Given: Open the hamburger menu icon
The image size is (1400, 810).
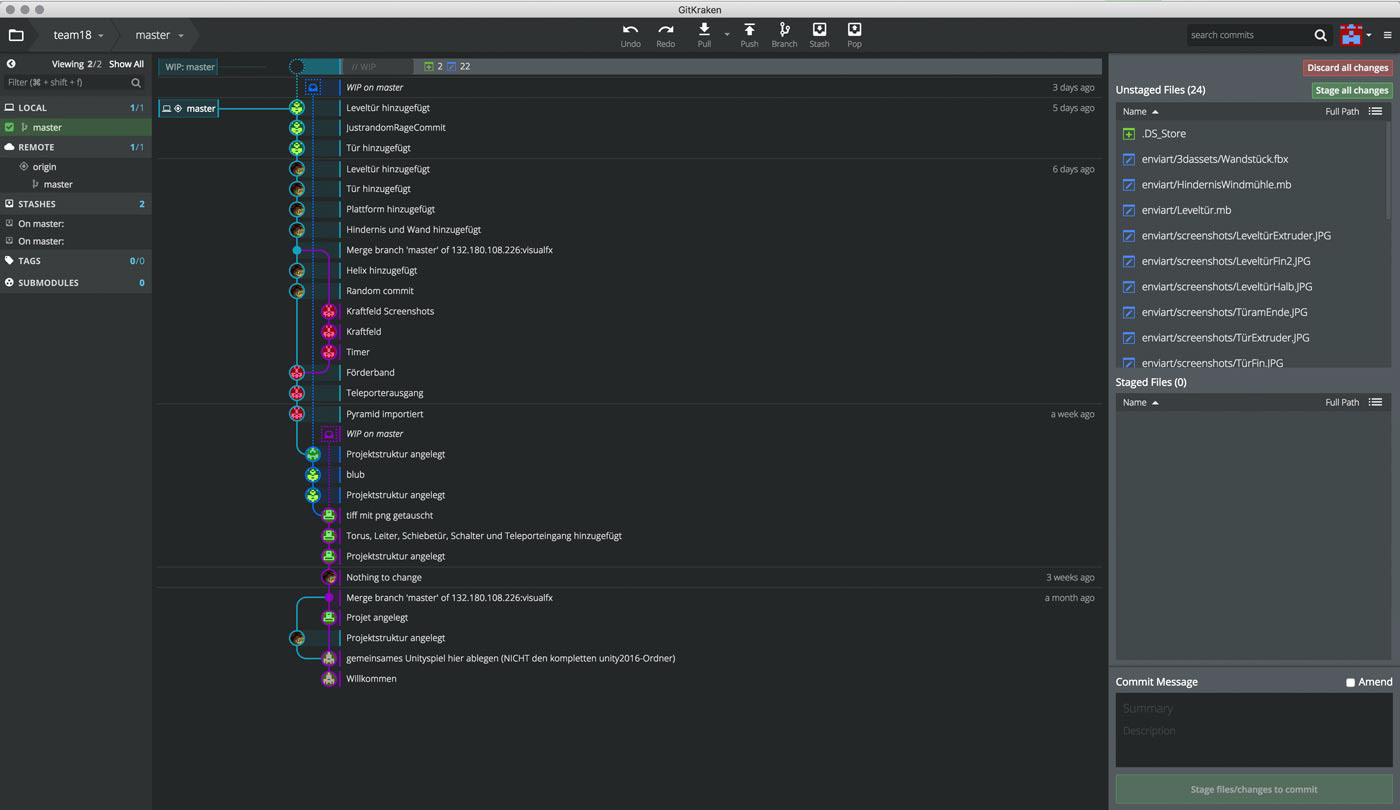Looking at the screenshot, I should pyautogui.click(x=1387, y=35).
